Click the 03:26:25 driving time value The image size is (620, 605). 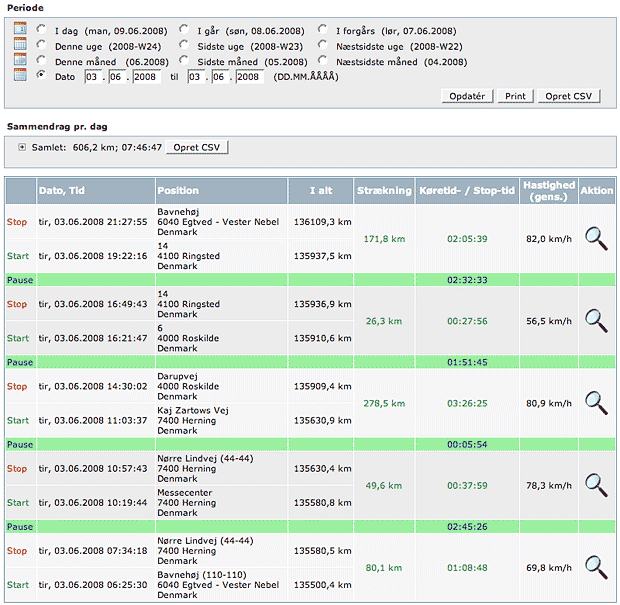pos(467,403)
